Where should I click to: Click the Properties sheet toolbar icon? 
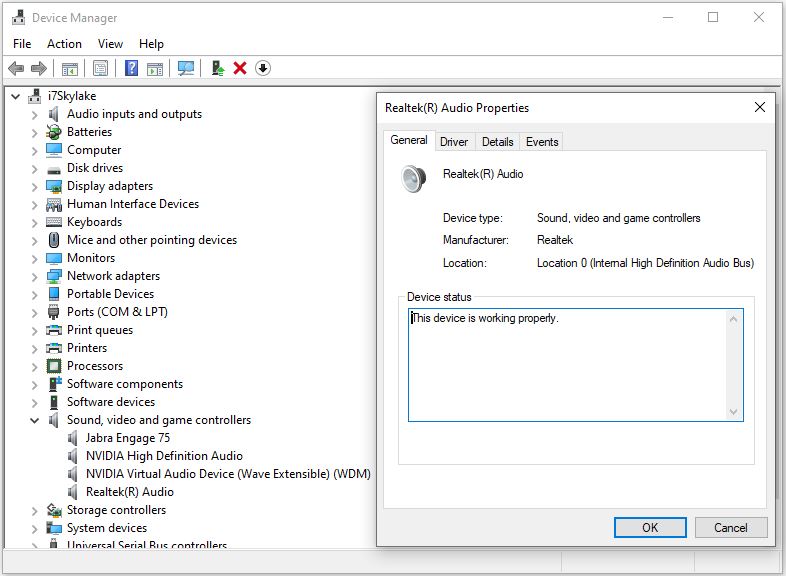coord(100,68)
